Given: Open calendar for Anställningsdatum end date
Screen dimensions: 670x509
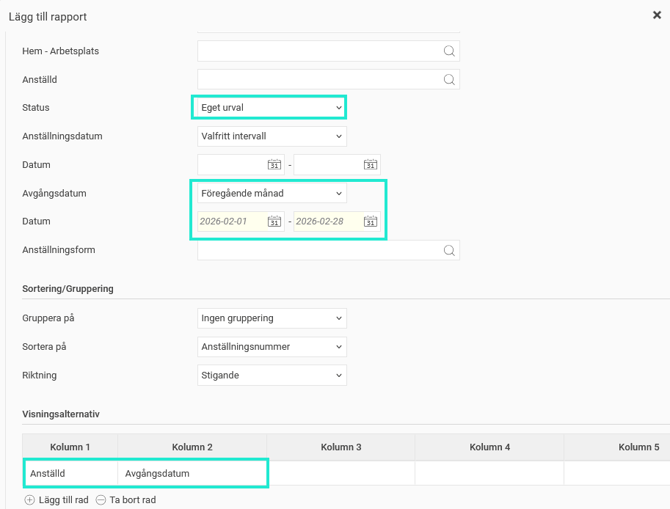Looking at the screenshot, I should pos(370,165).
